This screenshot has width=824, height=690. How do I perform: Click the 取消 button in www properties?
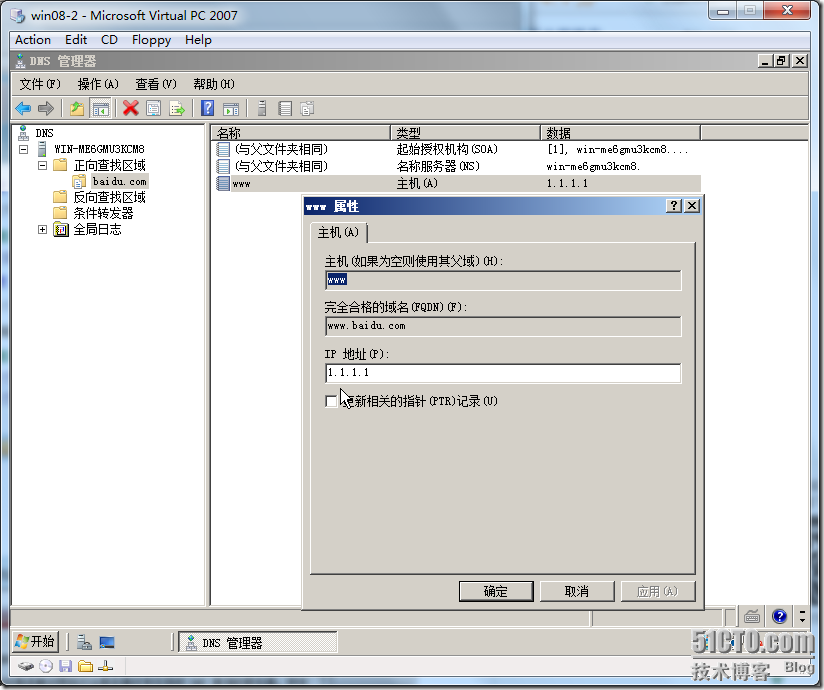click(x=577, y=591)
